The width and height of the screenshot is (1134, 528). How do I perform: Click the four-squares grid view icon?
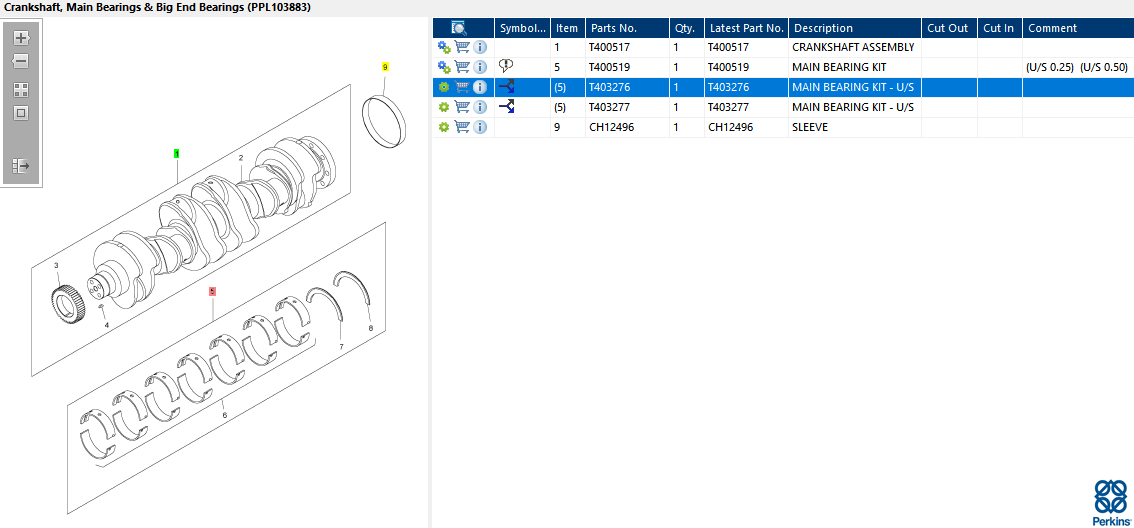click(x=21, y=90)
